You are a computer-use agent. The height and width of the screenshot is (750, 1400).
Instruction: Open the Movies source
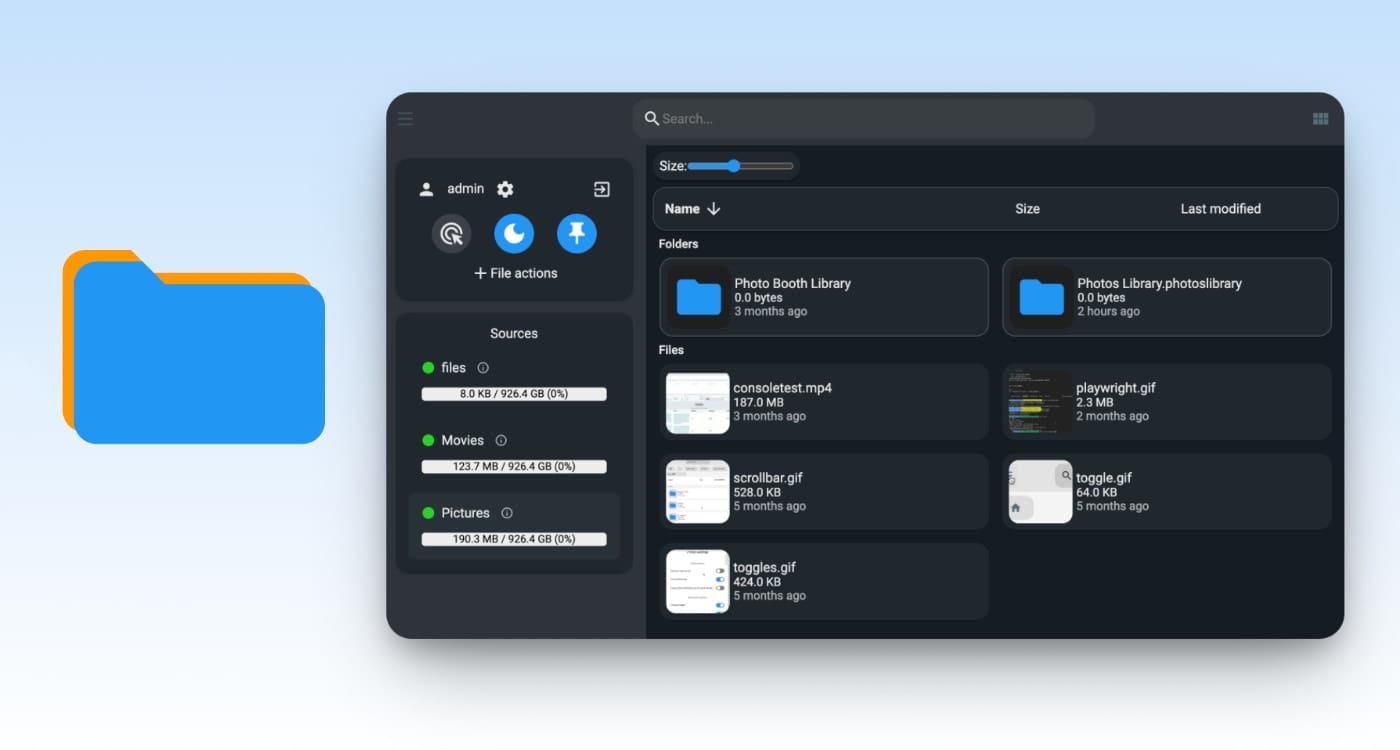[x=463, y=440]
